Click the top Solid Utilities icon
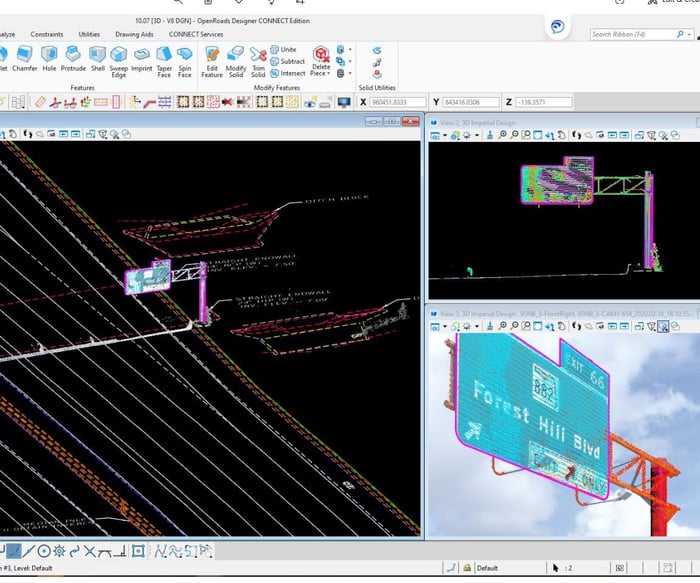700x583 pixels. tap(377, 50)
